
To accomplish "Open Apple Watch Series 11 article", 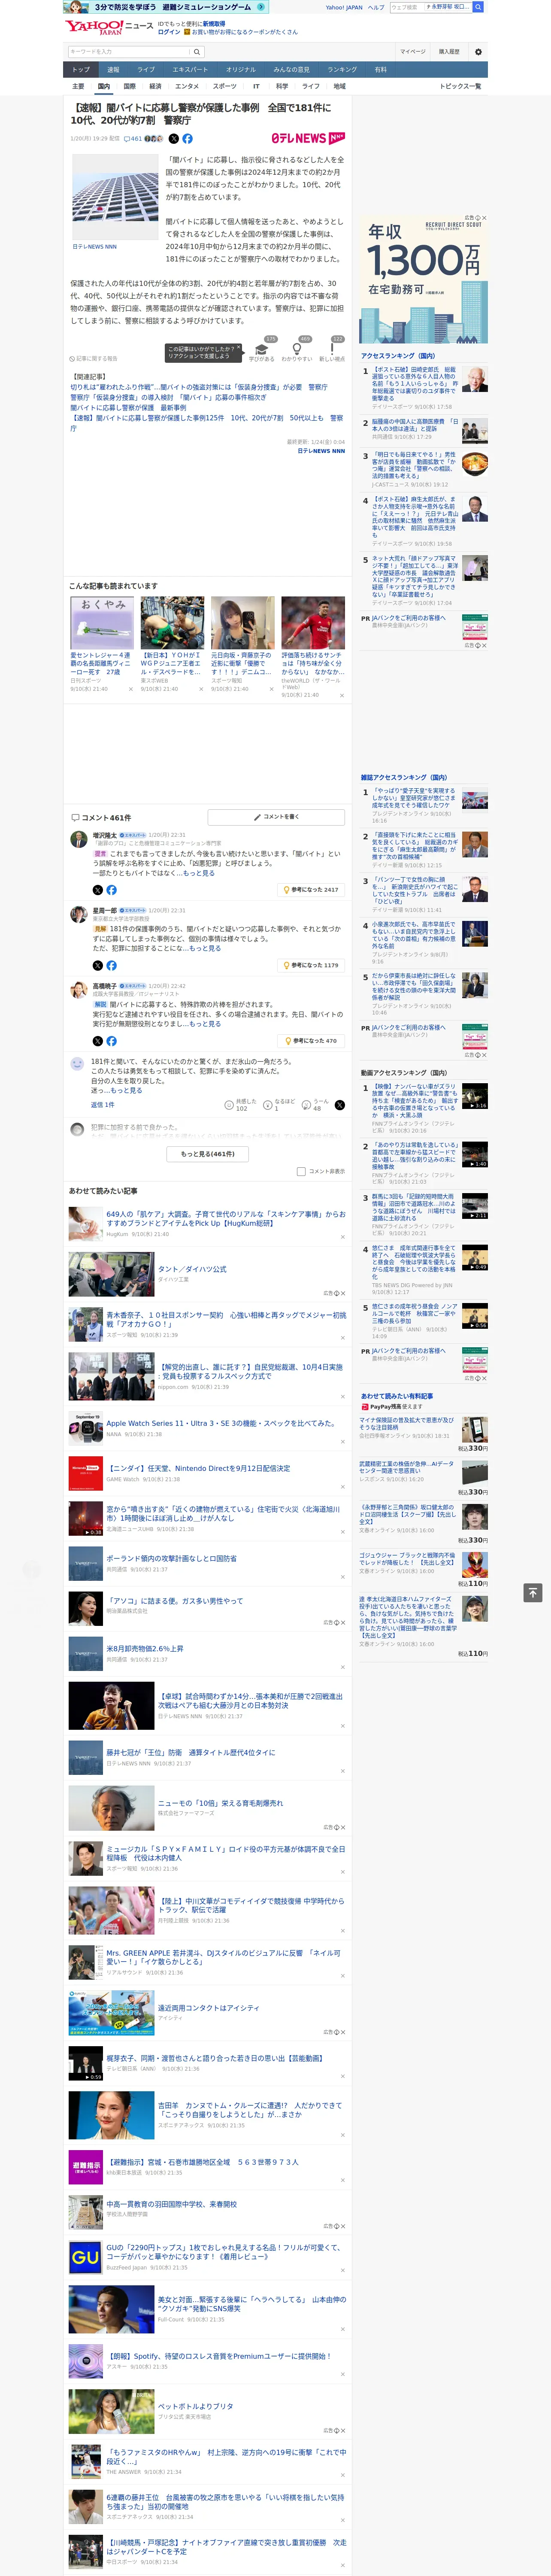I will click(221, 1423).
